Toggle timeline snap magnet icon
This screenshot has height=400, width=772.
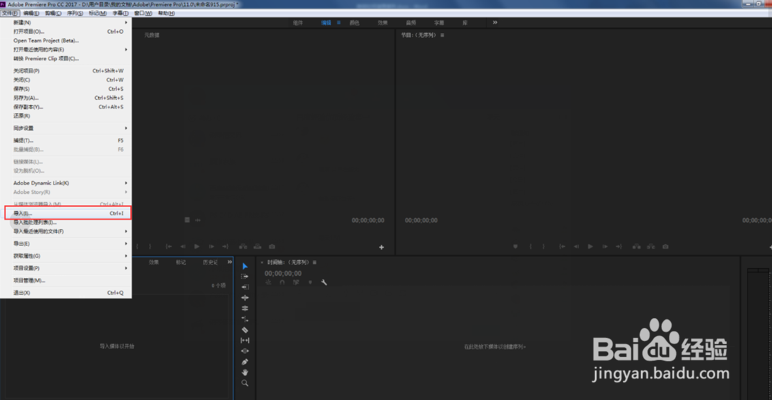[283, 282]
